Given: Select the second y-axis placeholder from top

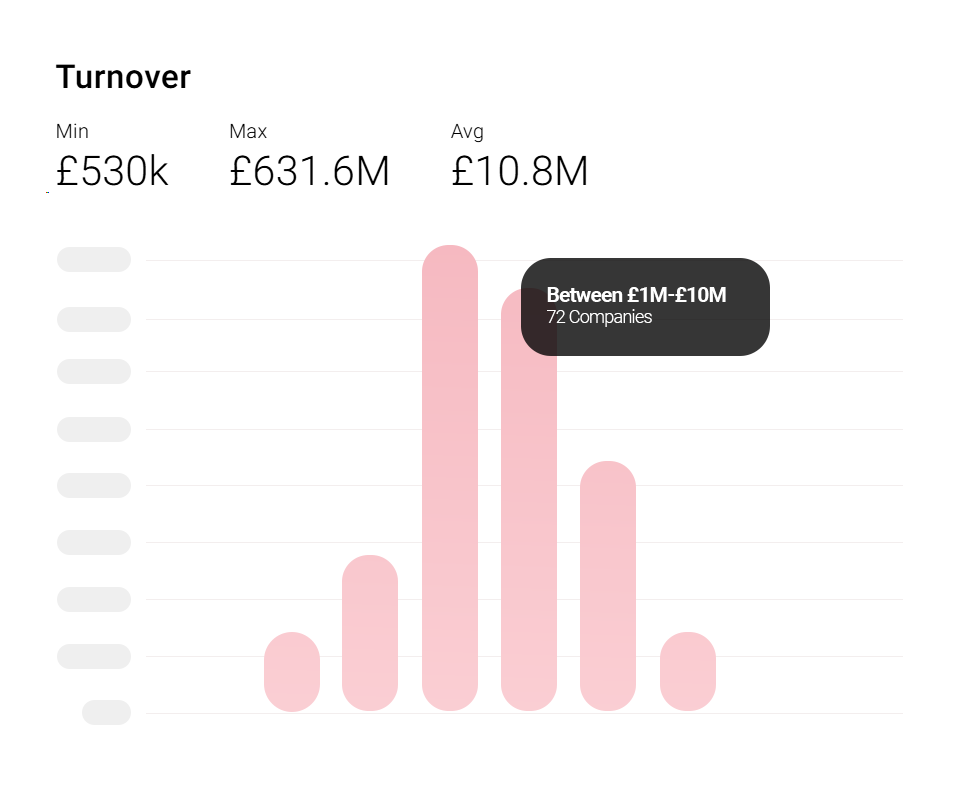Looking at the screenshot, I should point(94,319).
